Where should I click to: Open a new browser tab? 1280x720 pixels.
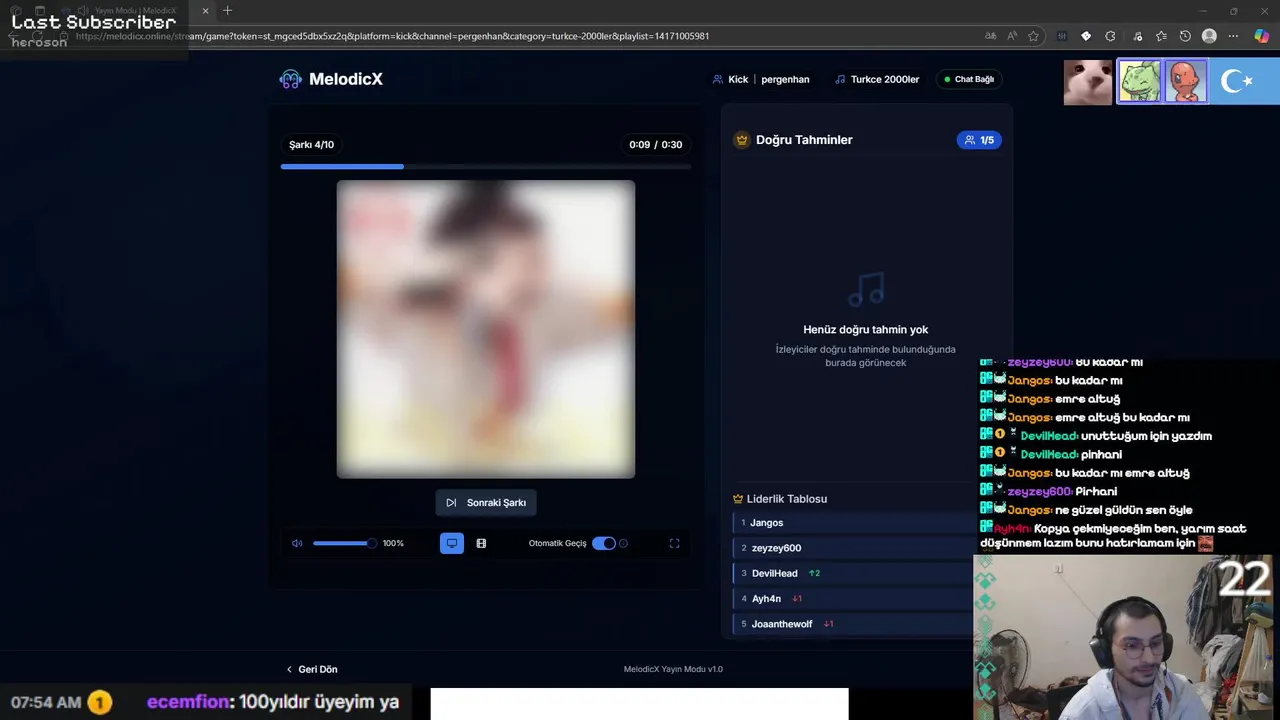pos(227,11)
